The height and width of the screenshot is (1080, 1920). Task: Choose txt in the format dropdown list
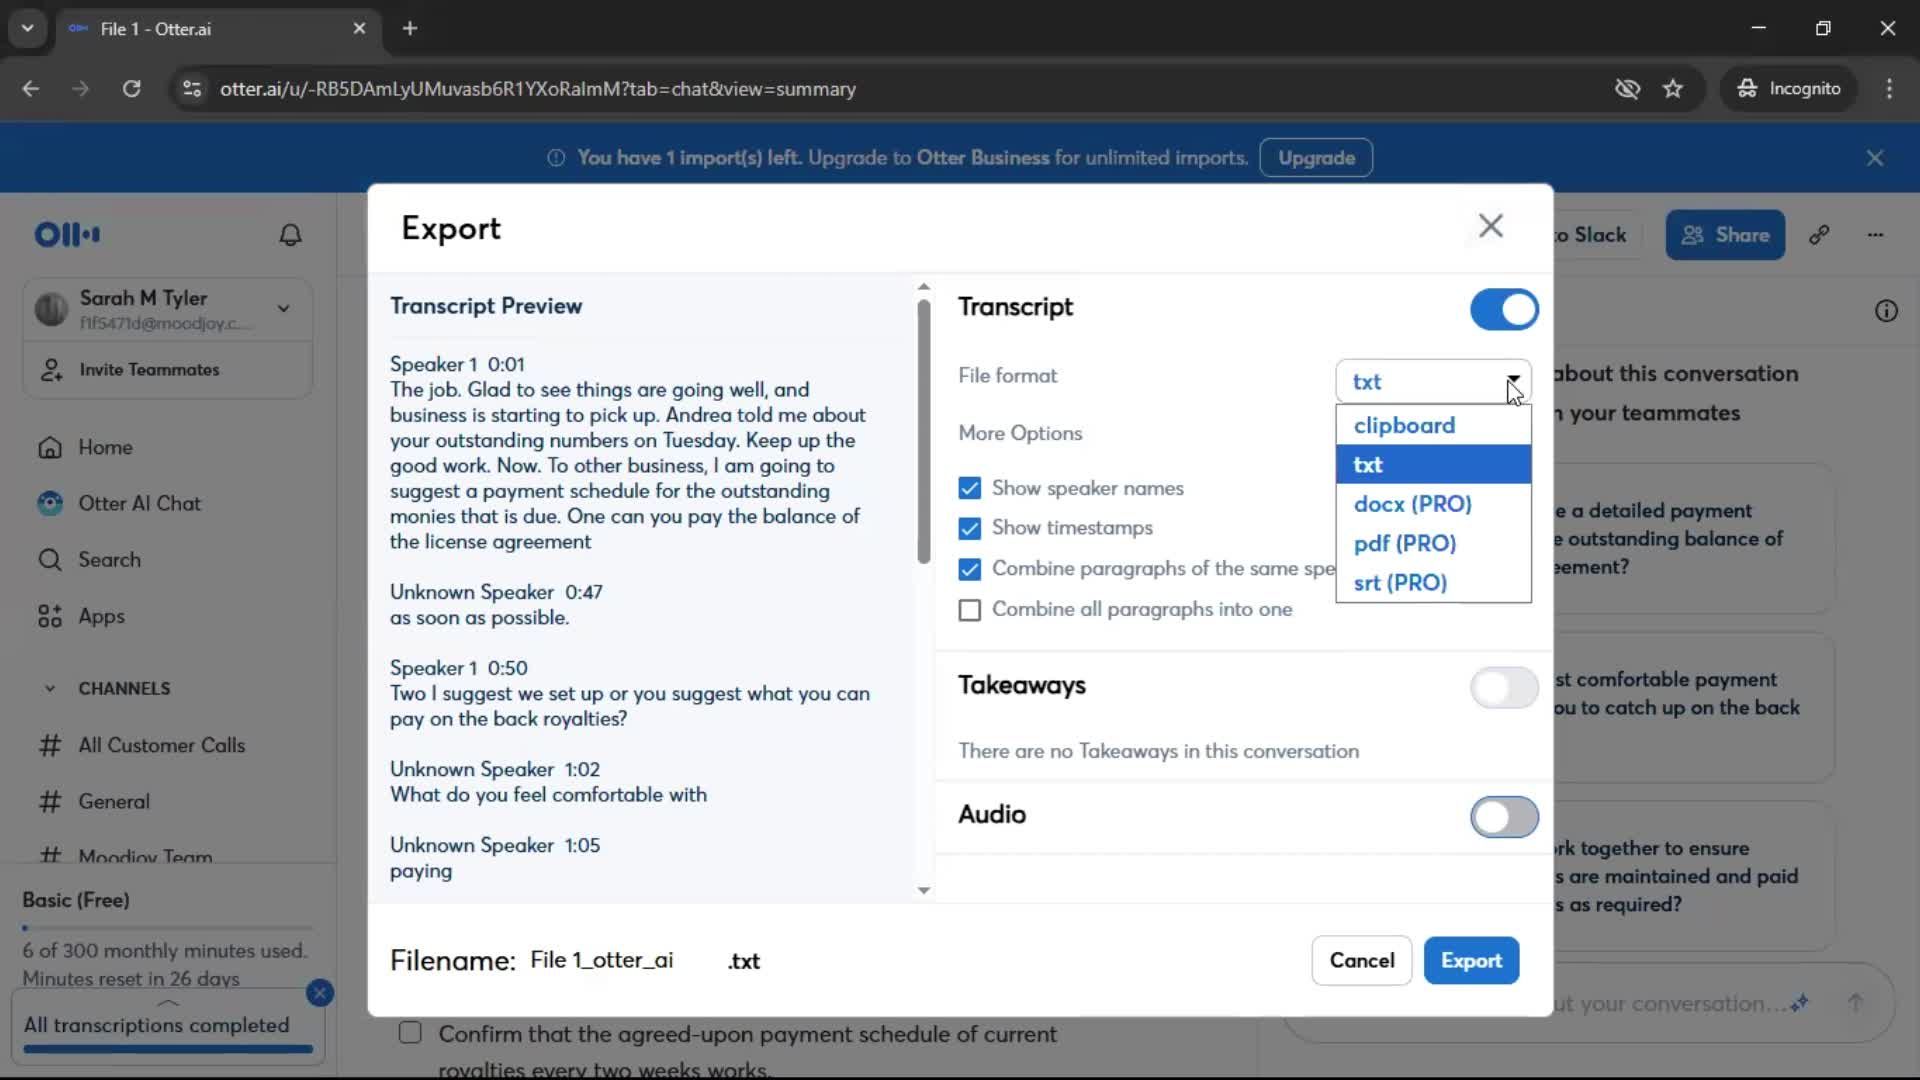pos(1433,464)
